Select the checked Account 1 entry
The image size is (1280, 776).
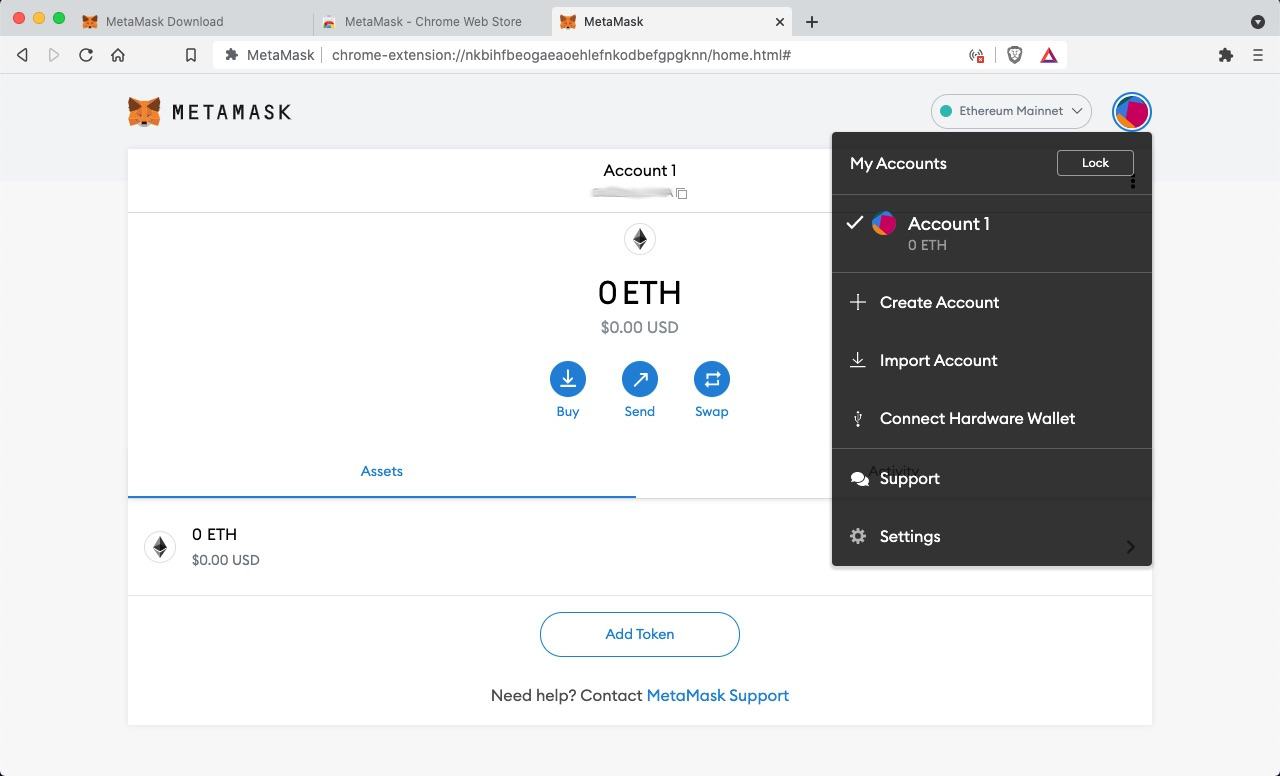pos(992,233)
